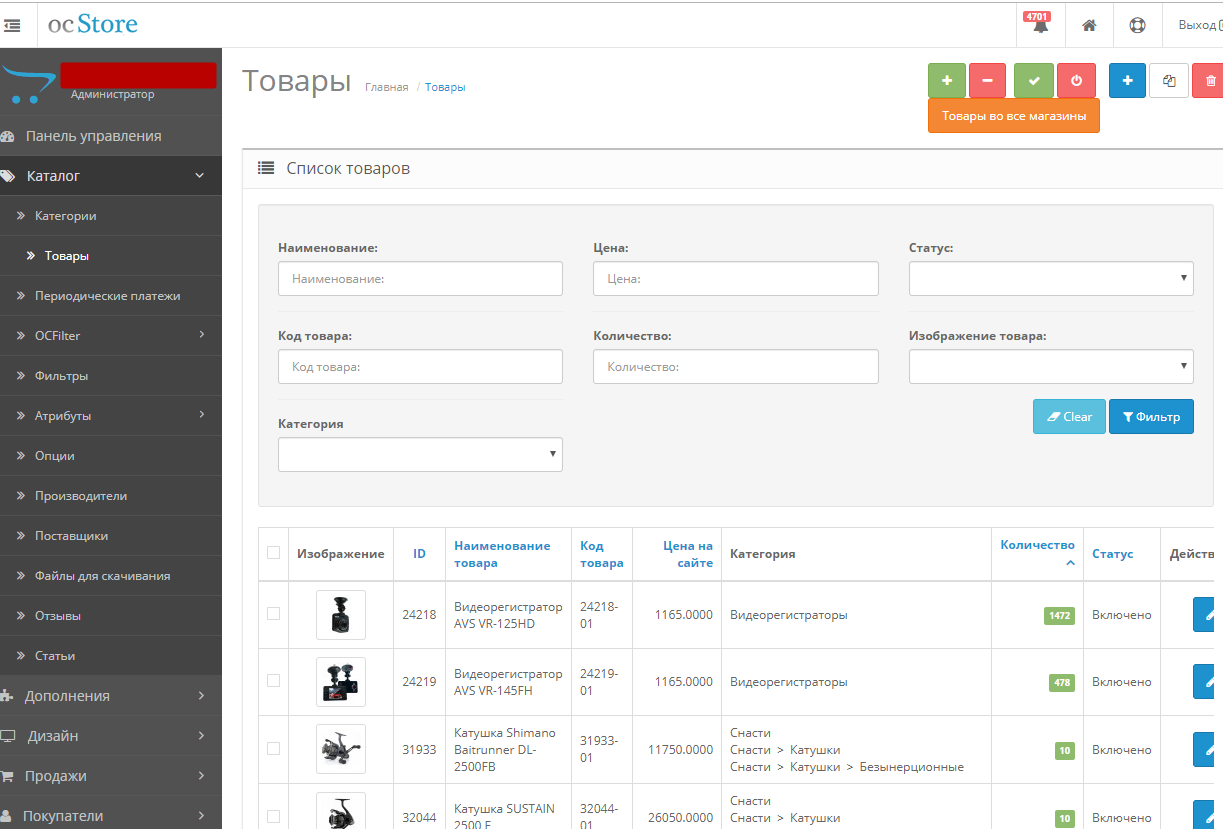
Task: Click the green checkmark enable button
Action: [1034, 81]
